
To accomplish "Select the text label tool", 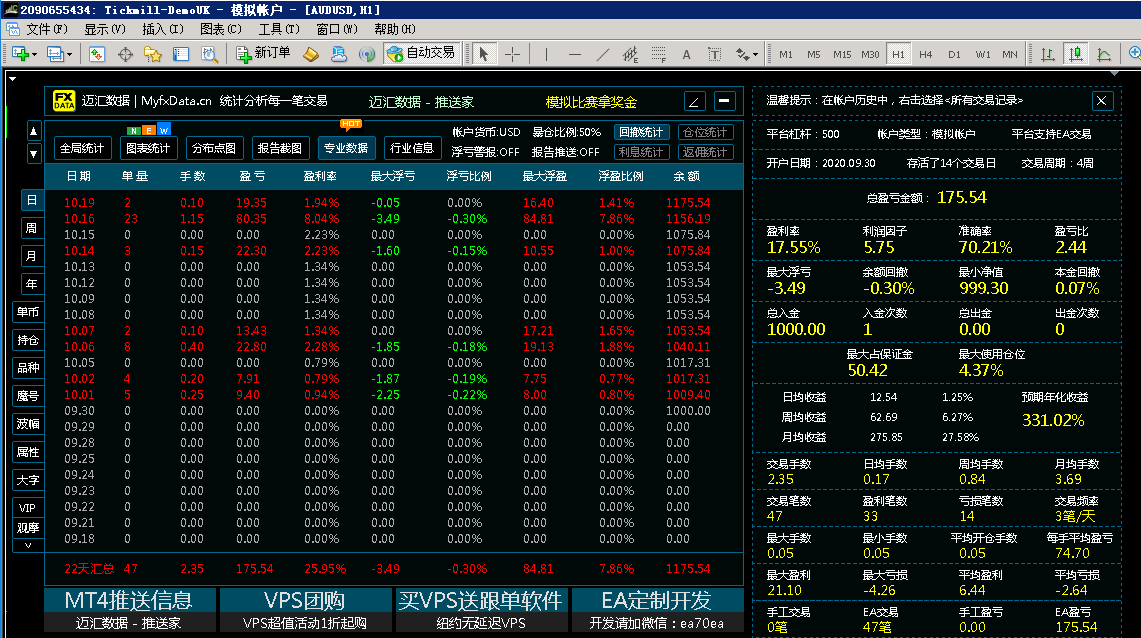I will click(715, 54).
